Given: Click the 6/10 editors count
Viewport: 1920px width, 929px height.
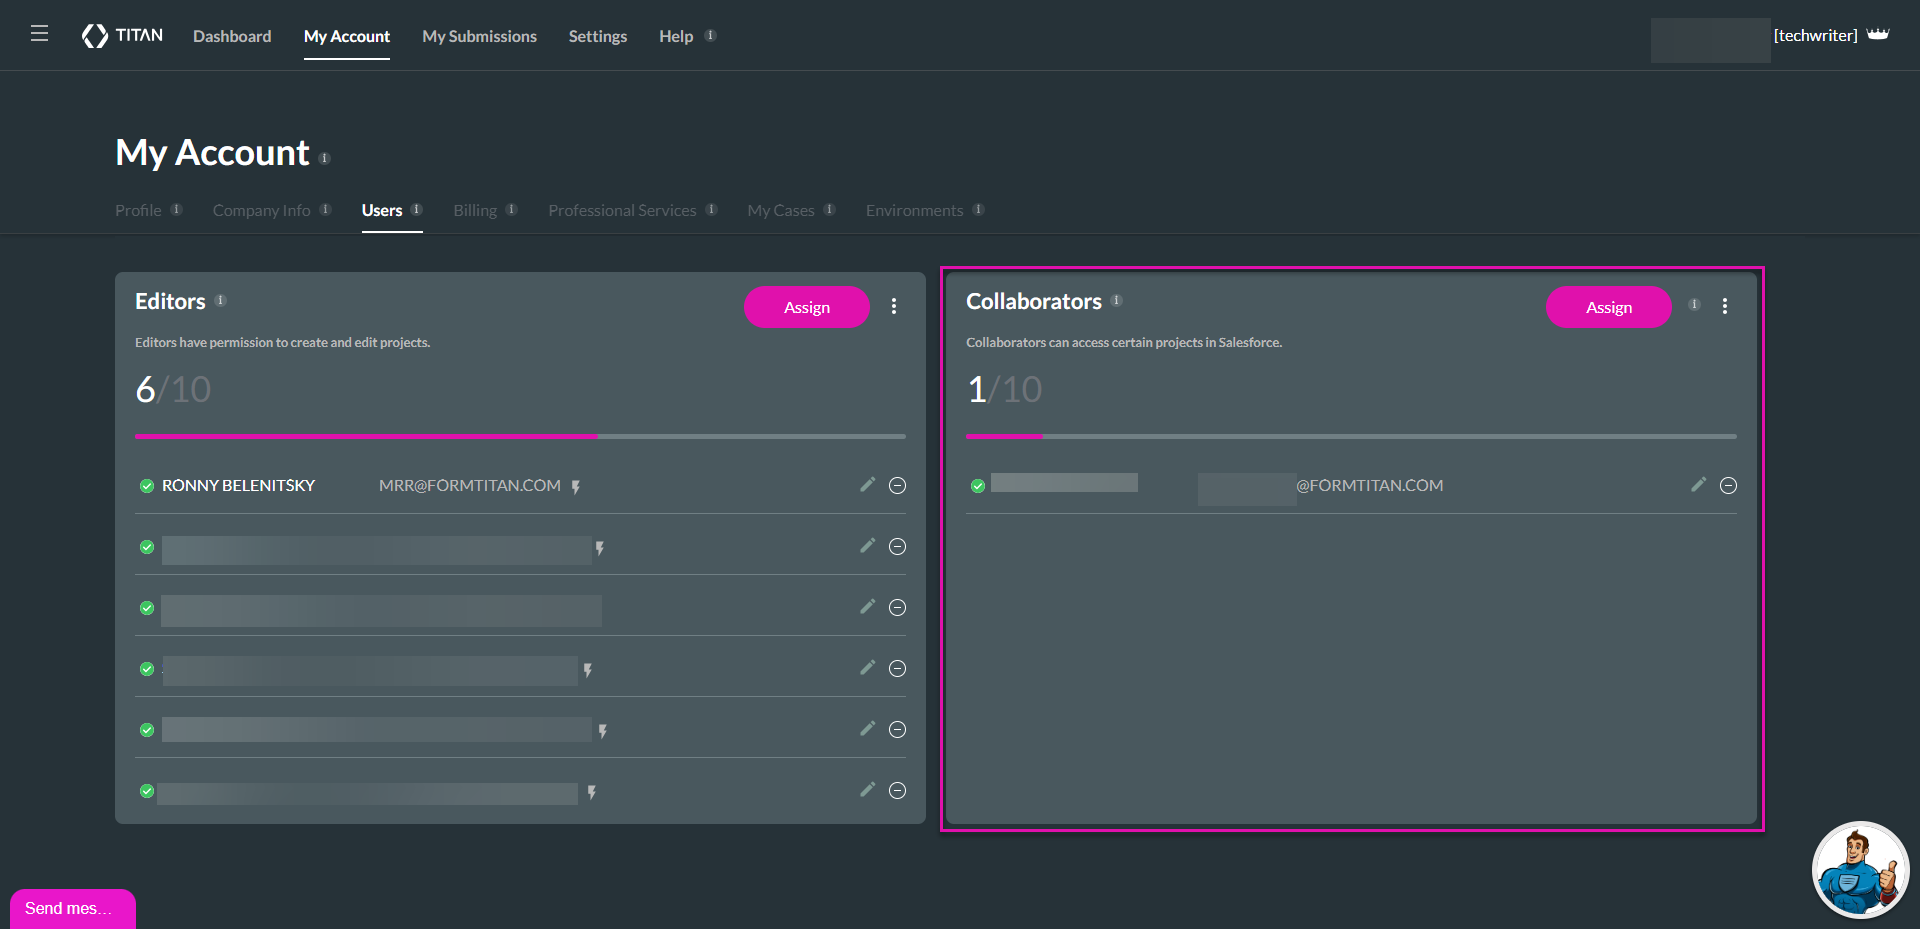Looking at the screenshot, I should click(x=173, y=389).
